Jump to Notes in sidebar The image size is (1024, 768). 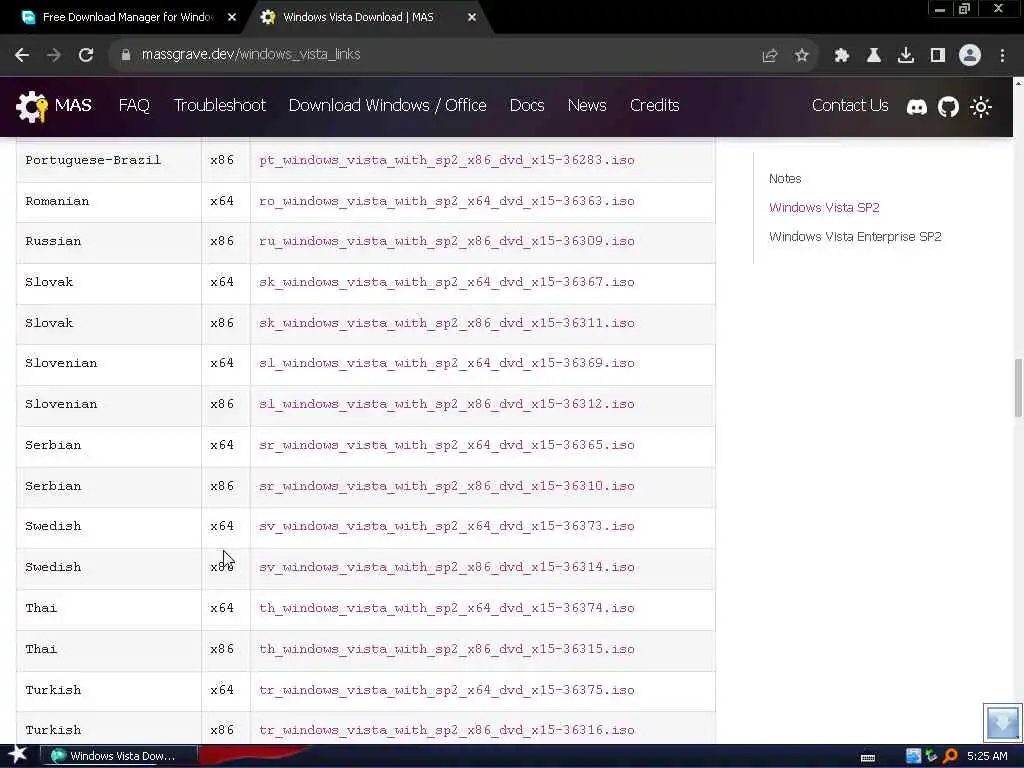click(785, 179)
